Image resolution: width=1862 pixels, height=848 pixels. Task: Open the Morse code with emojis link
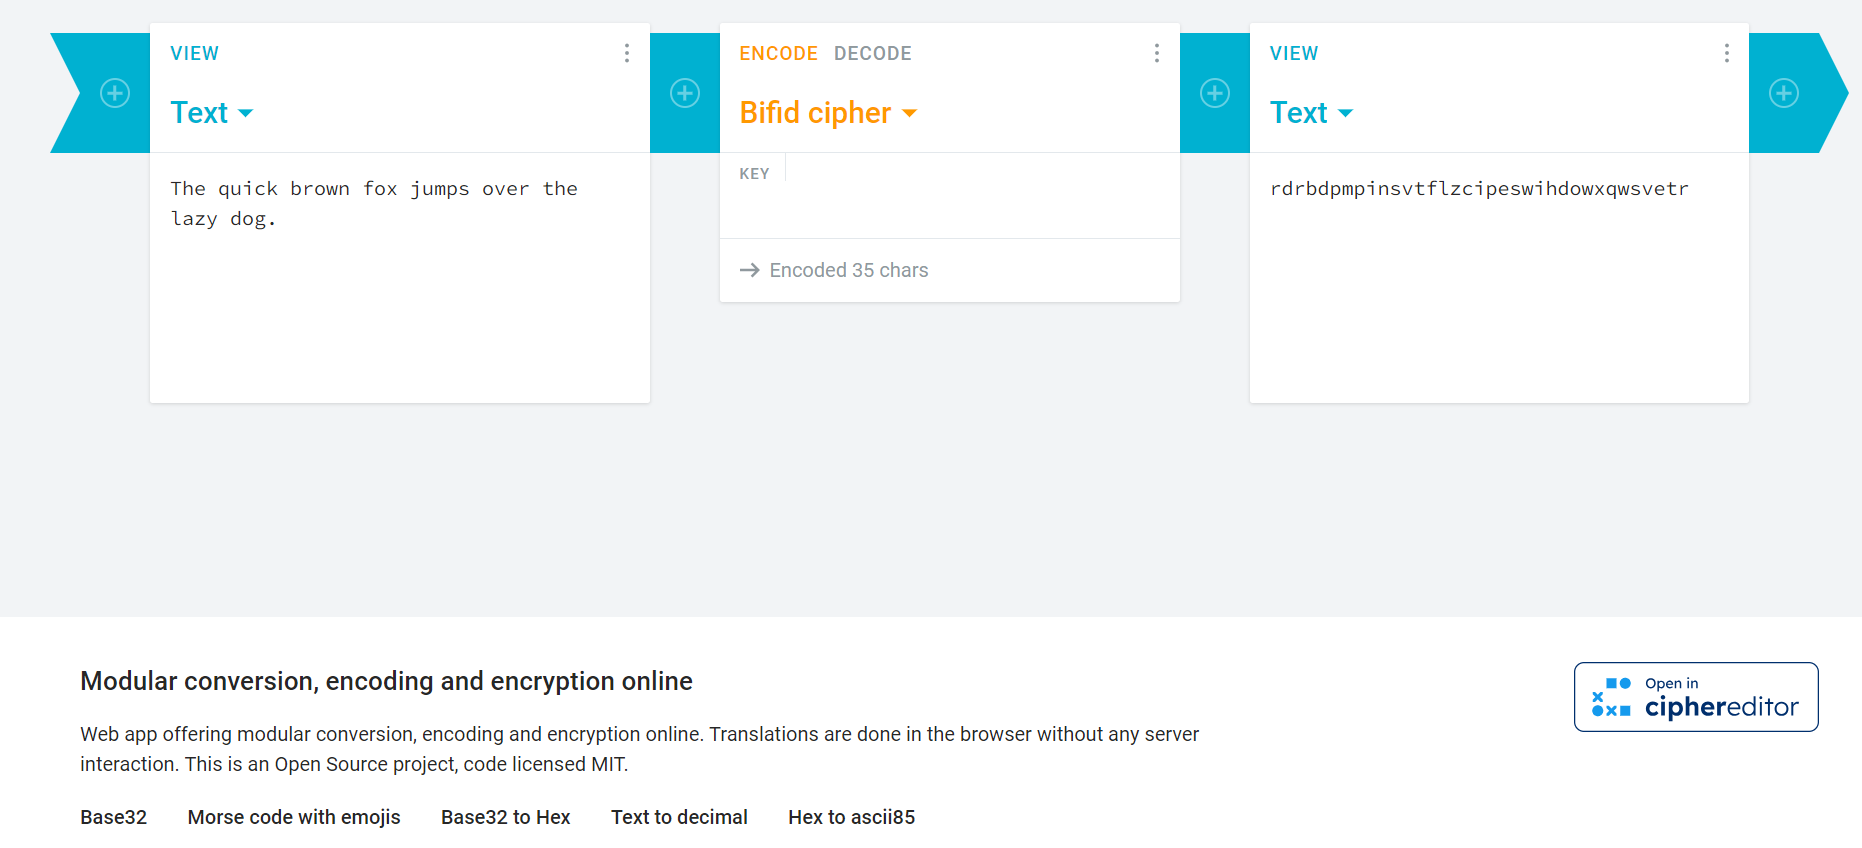[294, 817]
